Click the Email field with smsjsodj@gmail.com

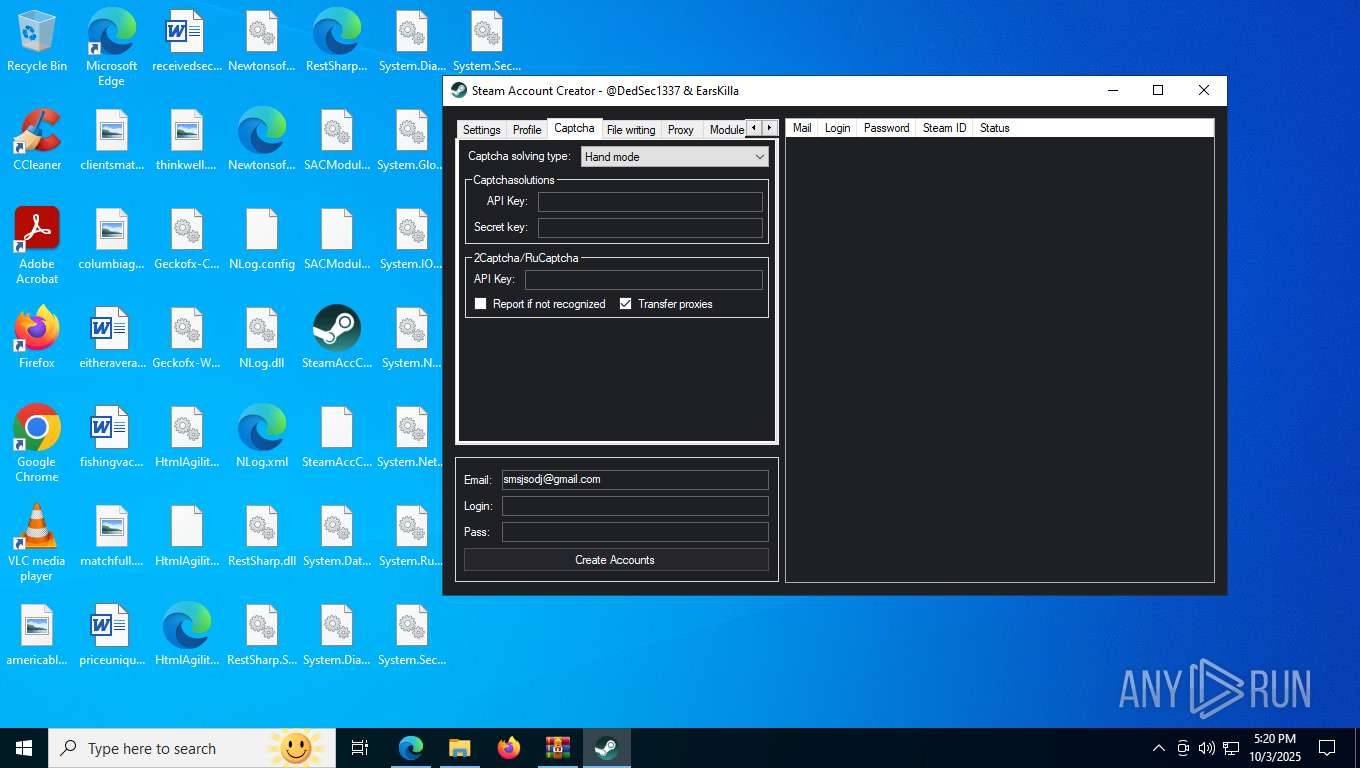[x=635, y=480]
